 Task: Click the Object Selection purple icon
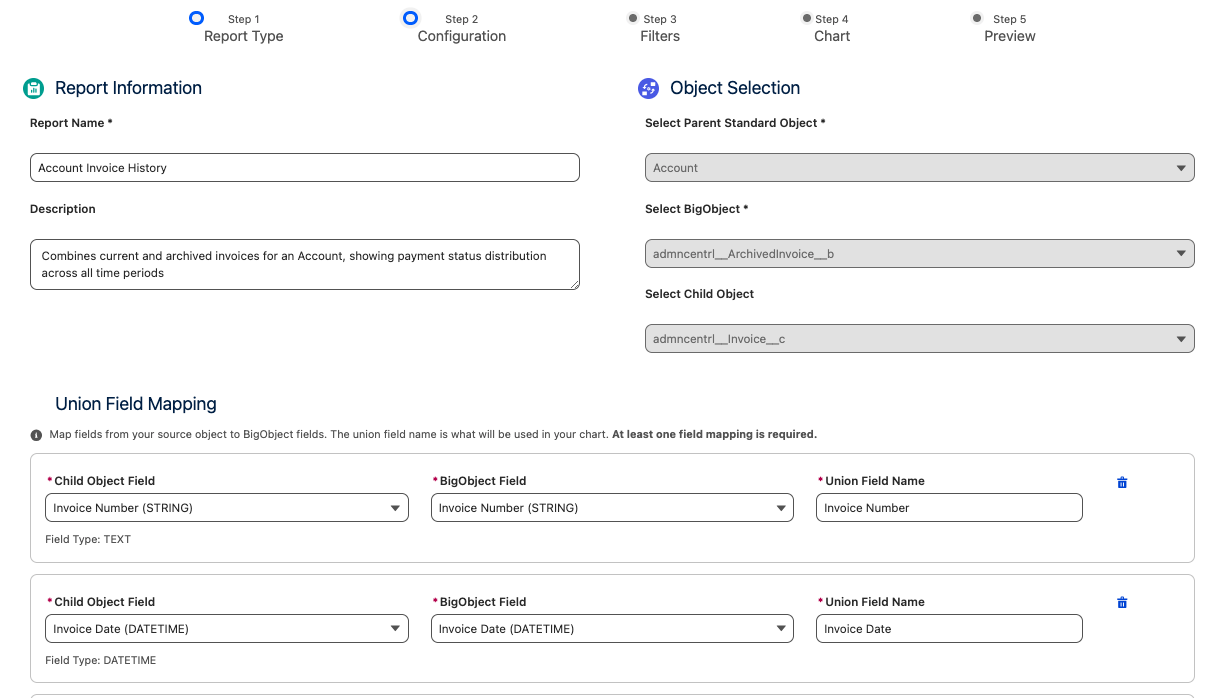[x=649, y=88]
